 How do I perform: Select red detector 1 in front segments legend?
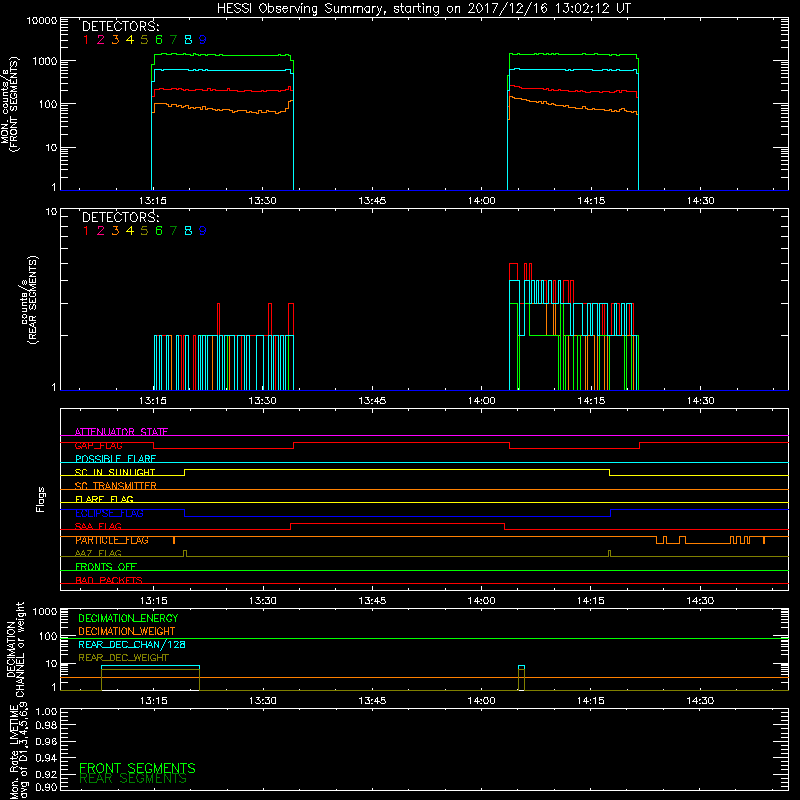(x=86, y=40)
